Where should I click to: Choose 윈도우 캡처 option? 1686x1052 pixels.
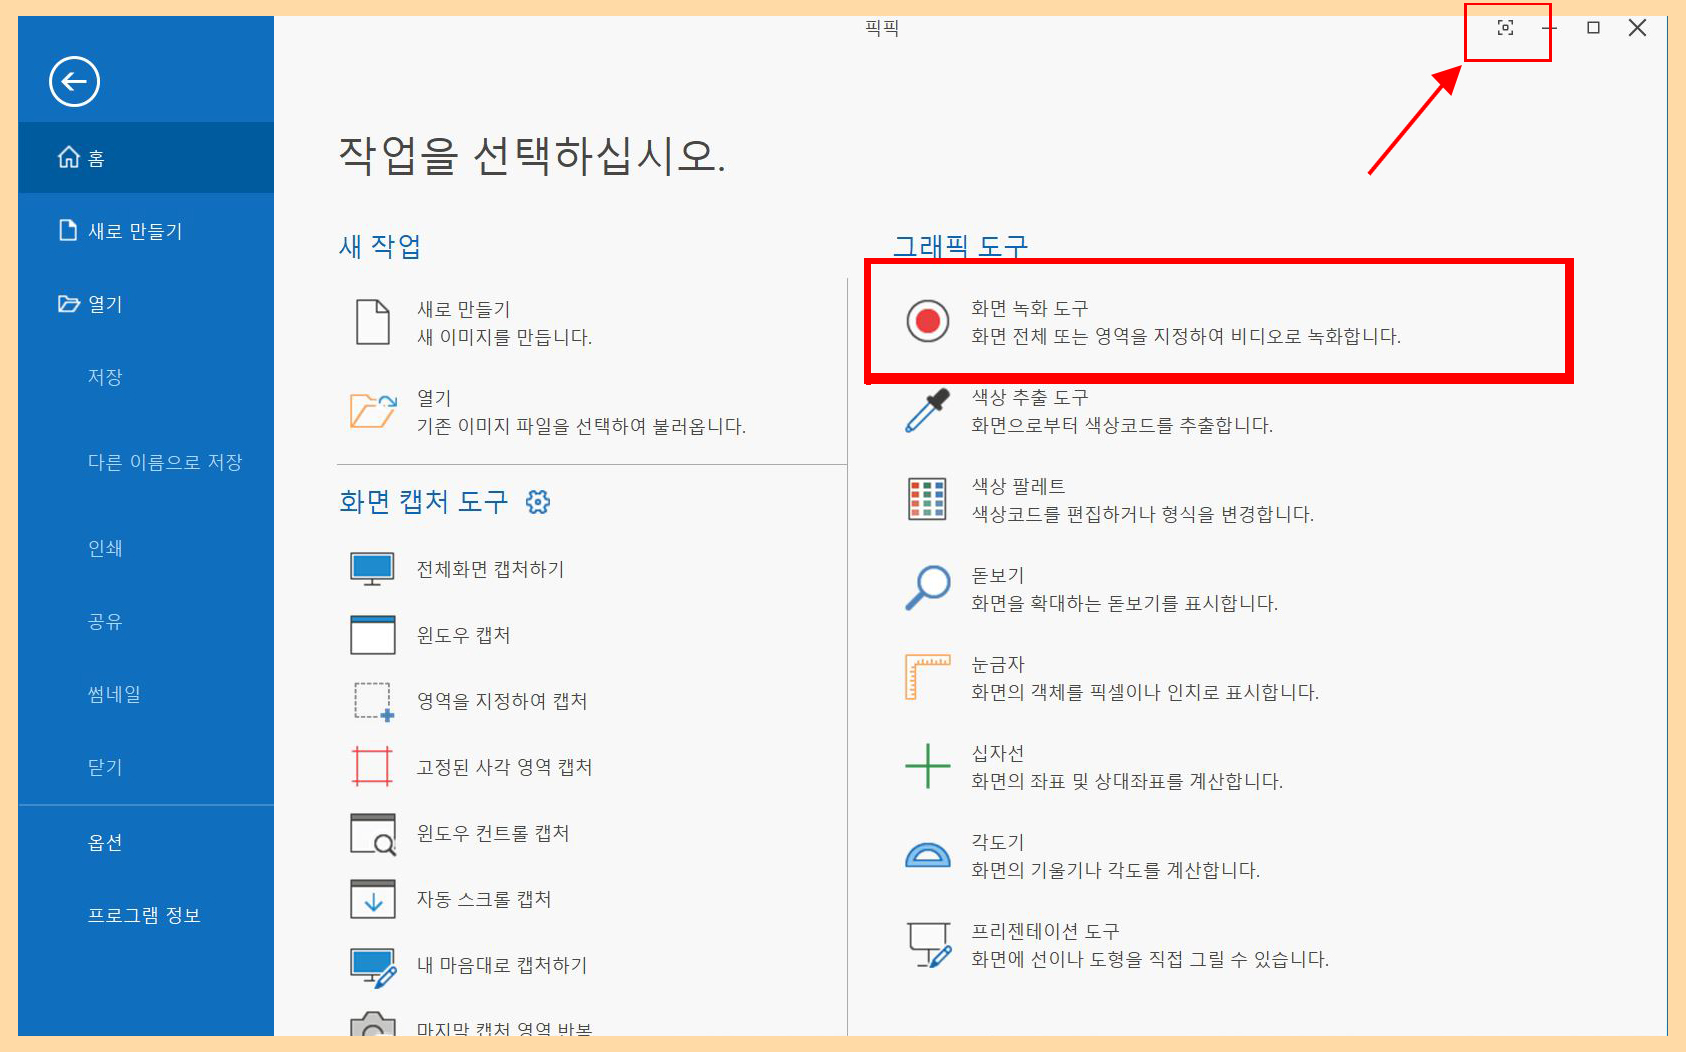[463, 635]
